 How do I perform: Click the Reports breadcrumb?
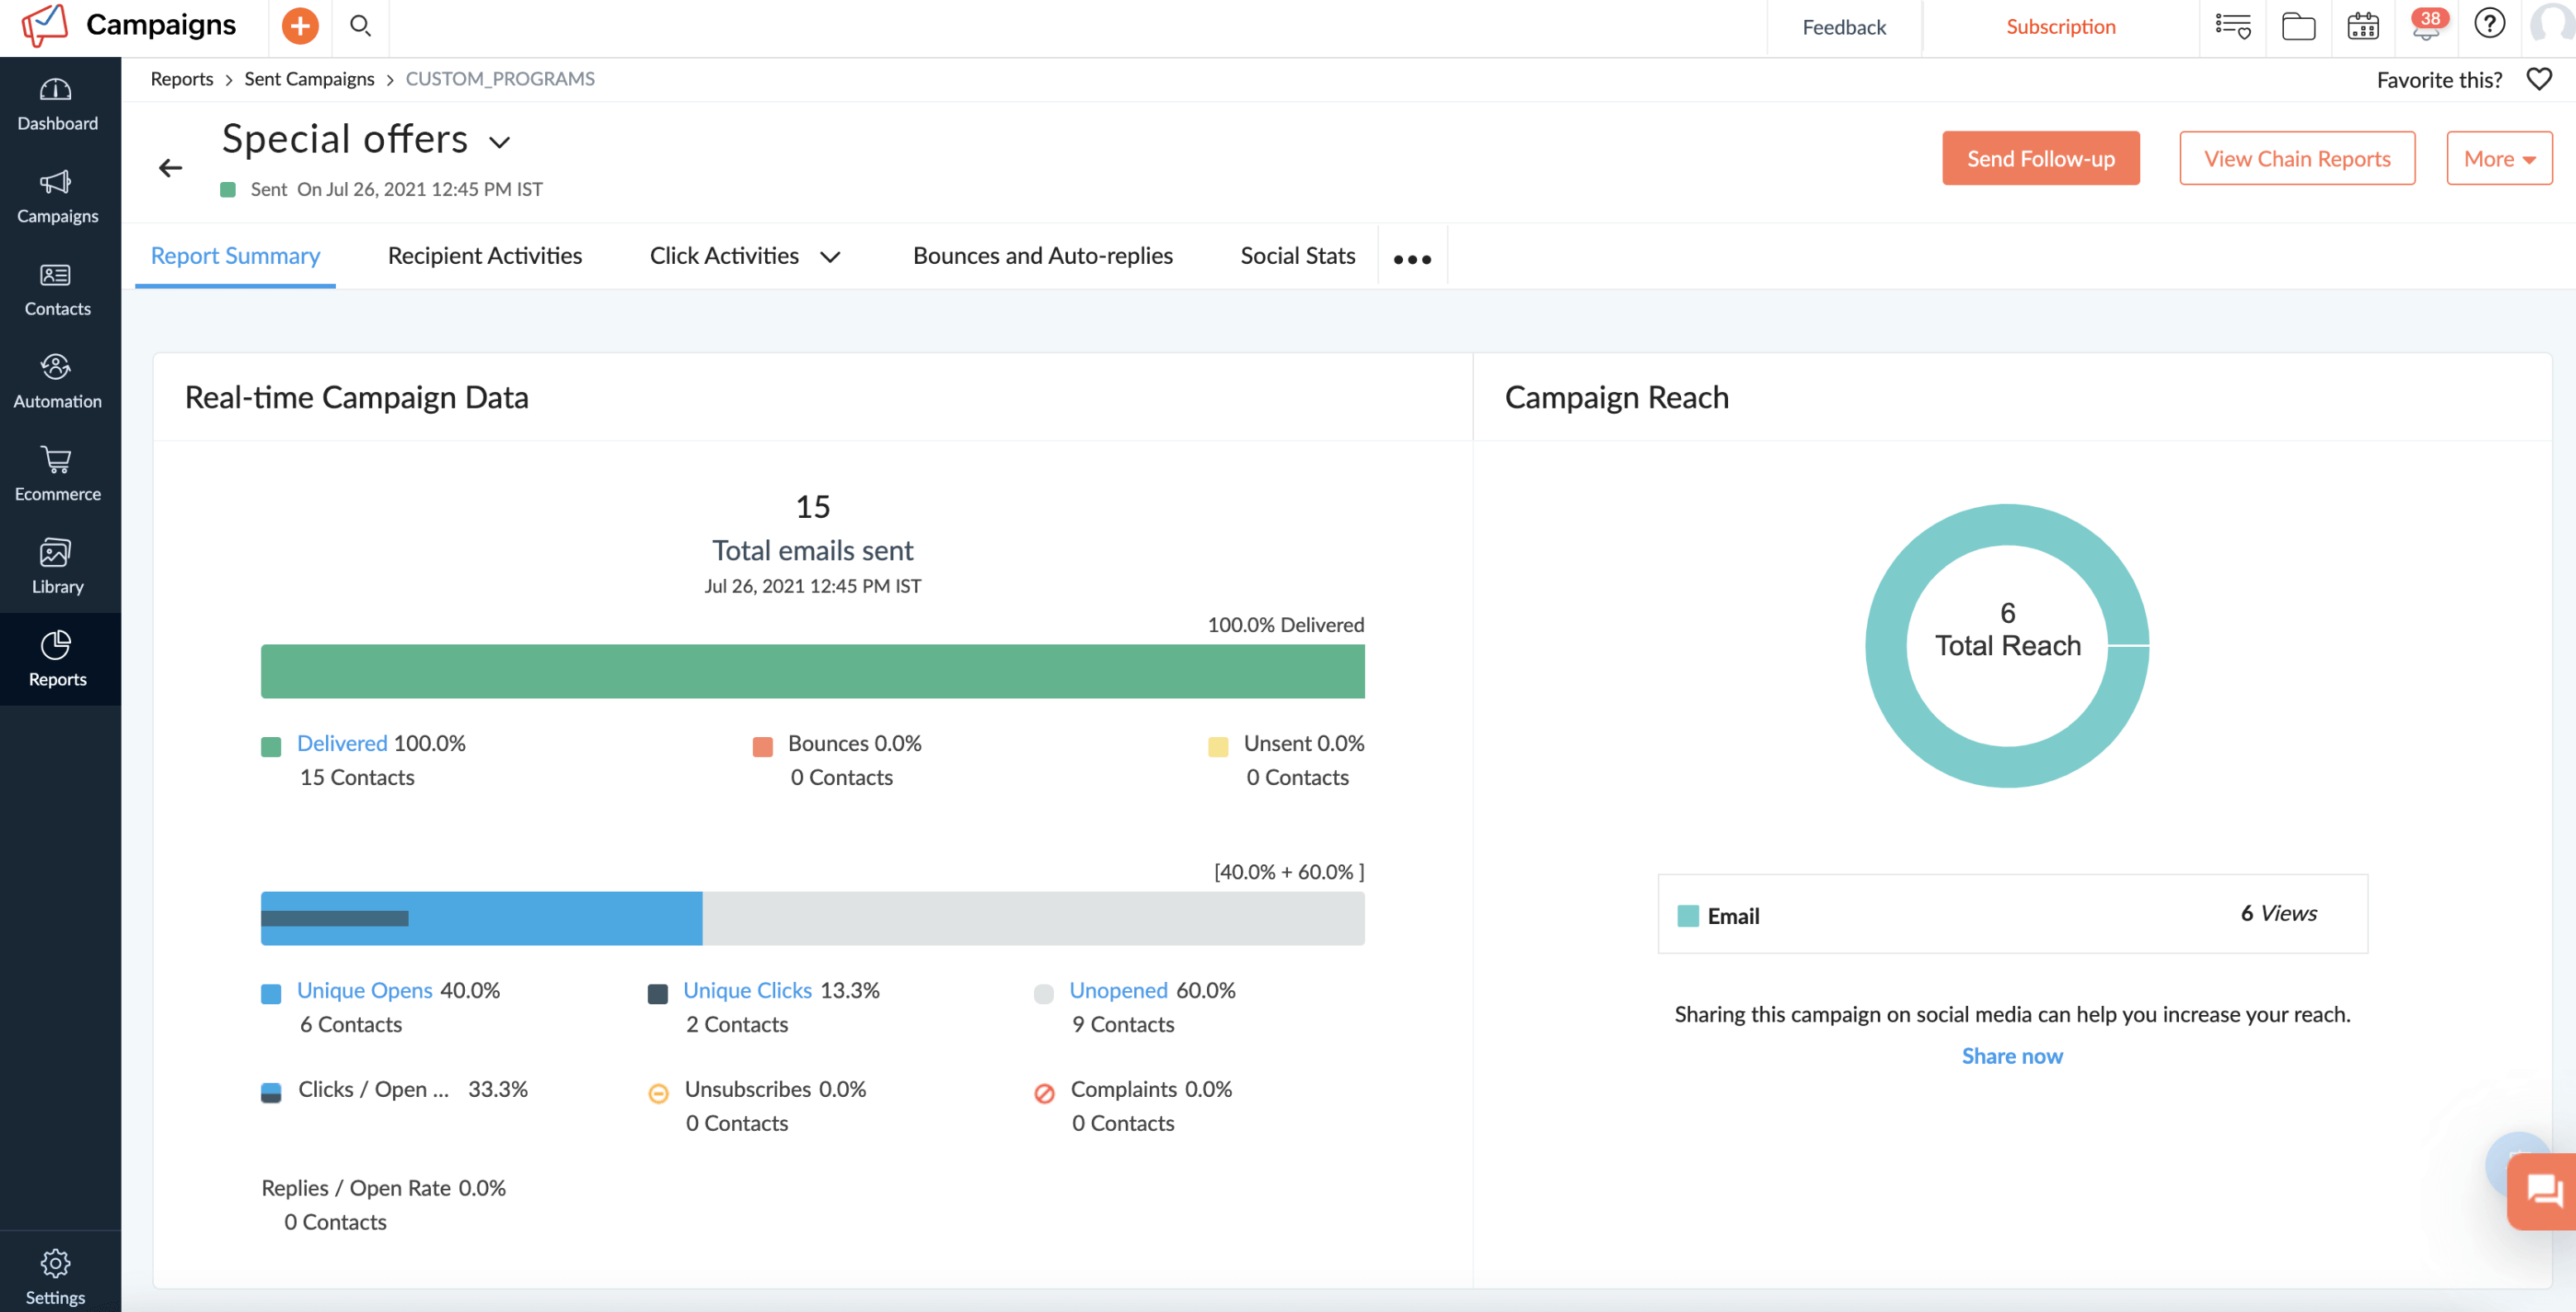coord(182,79)
